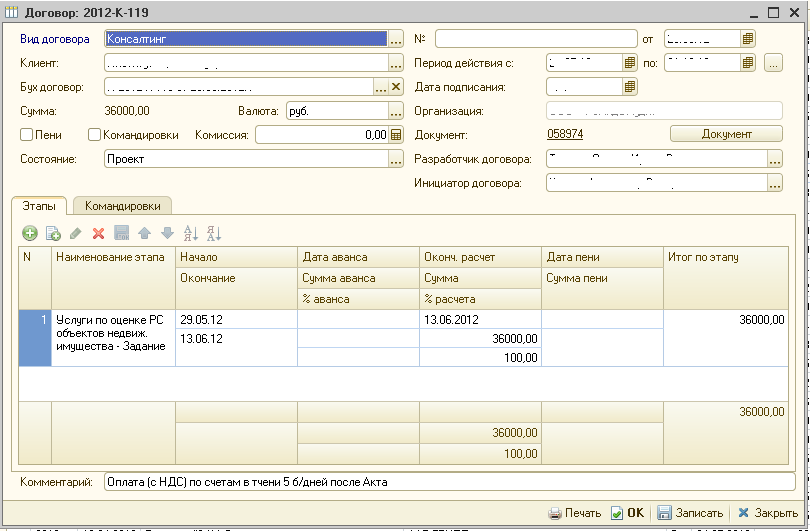This screenshot has height=531, width=810.
Task: Click 'Сумма пени' column header
Action: [x=602, y=288]
